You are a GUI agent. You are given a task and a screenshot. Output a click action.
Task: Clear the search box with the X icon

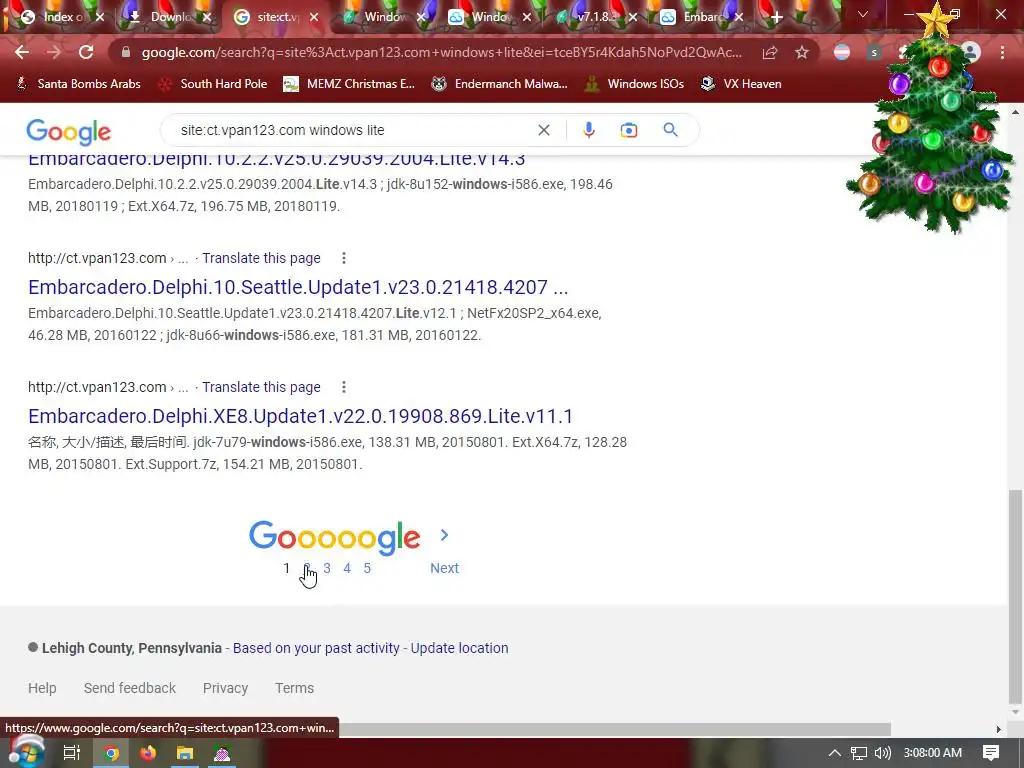[543, 130]
